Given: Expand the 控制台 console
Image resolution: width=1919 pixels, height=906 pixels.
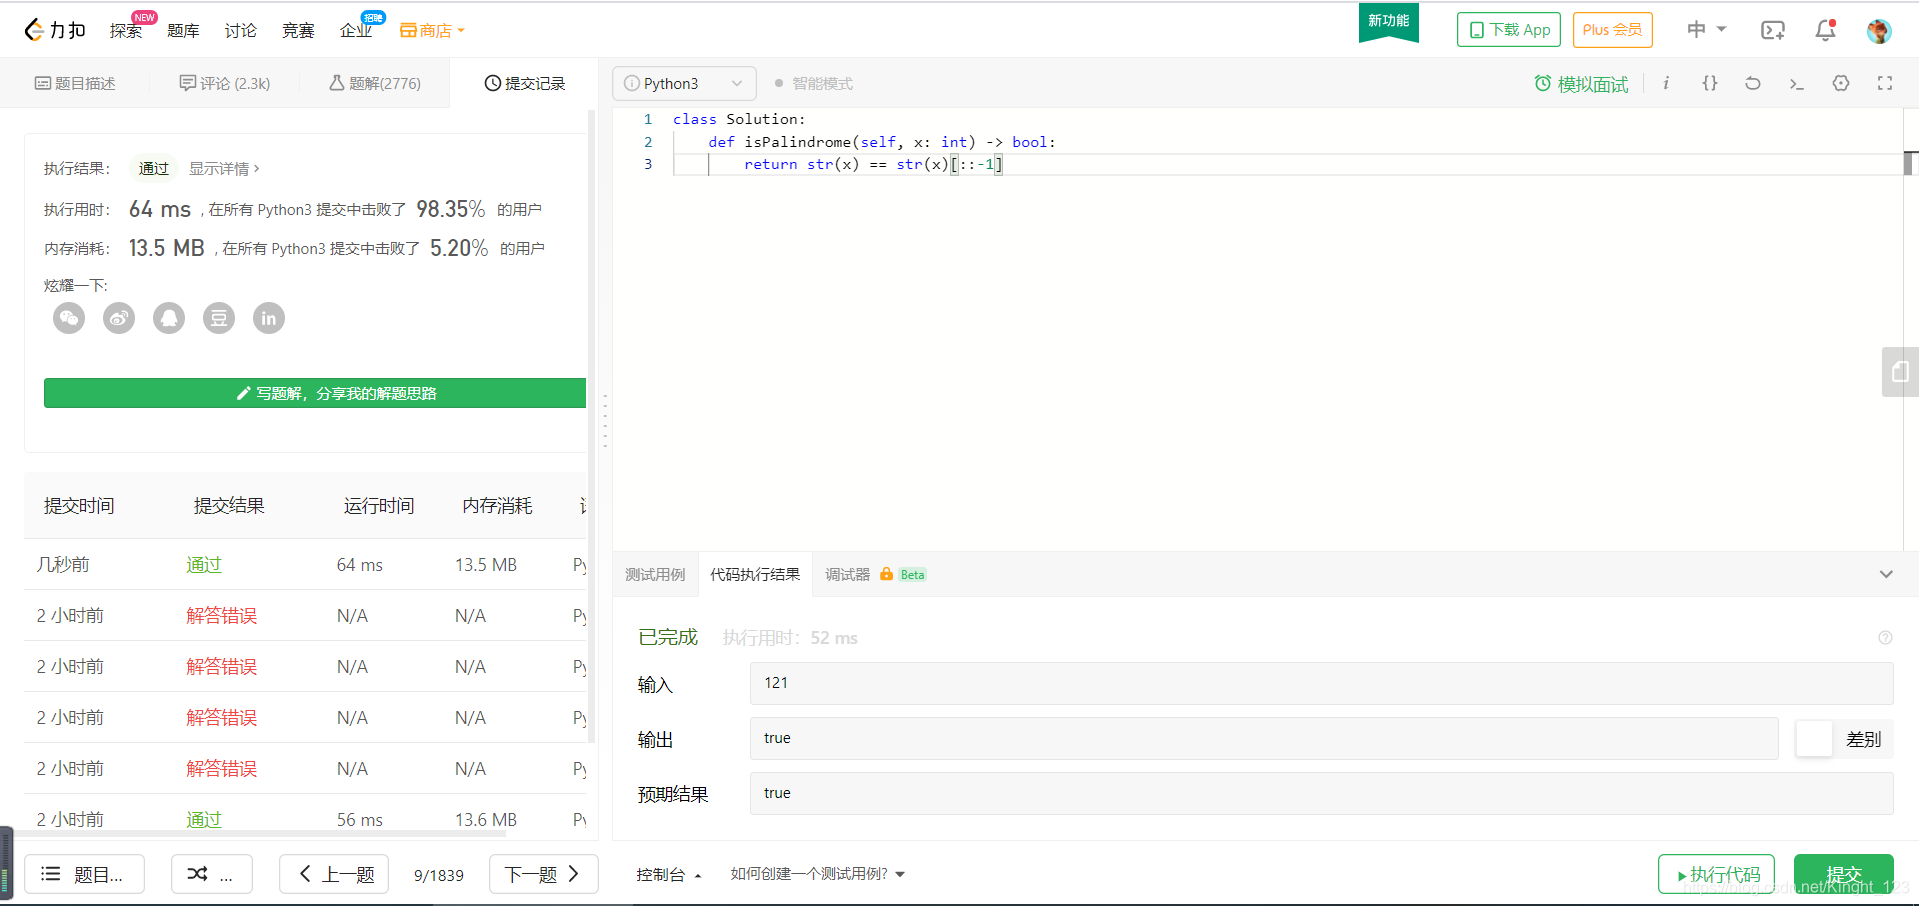Looking at the screenshot, I should point(669,874).
